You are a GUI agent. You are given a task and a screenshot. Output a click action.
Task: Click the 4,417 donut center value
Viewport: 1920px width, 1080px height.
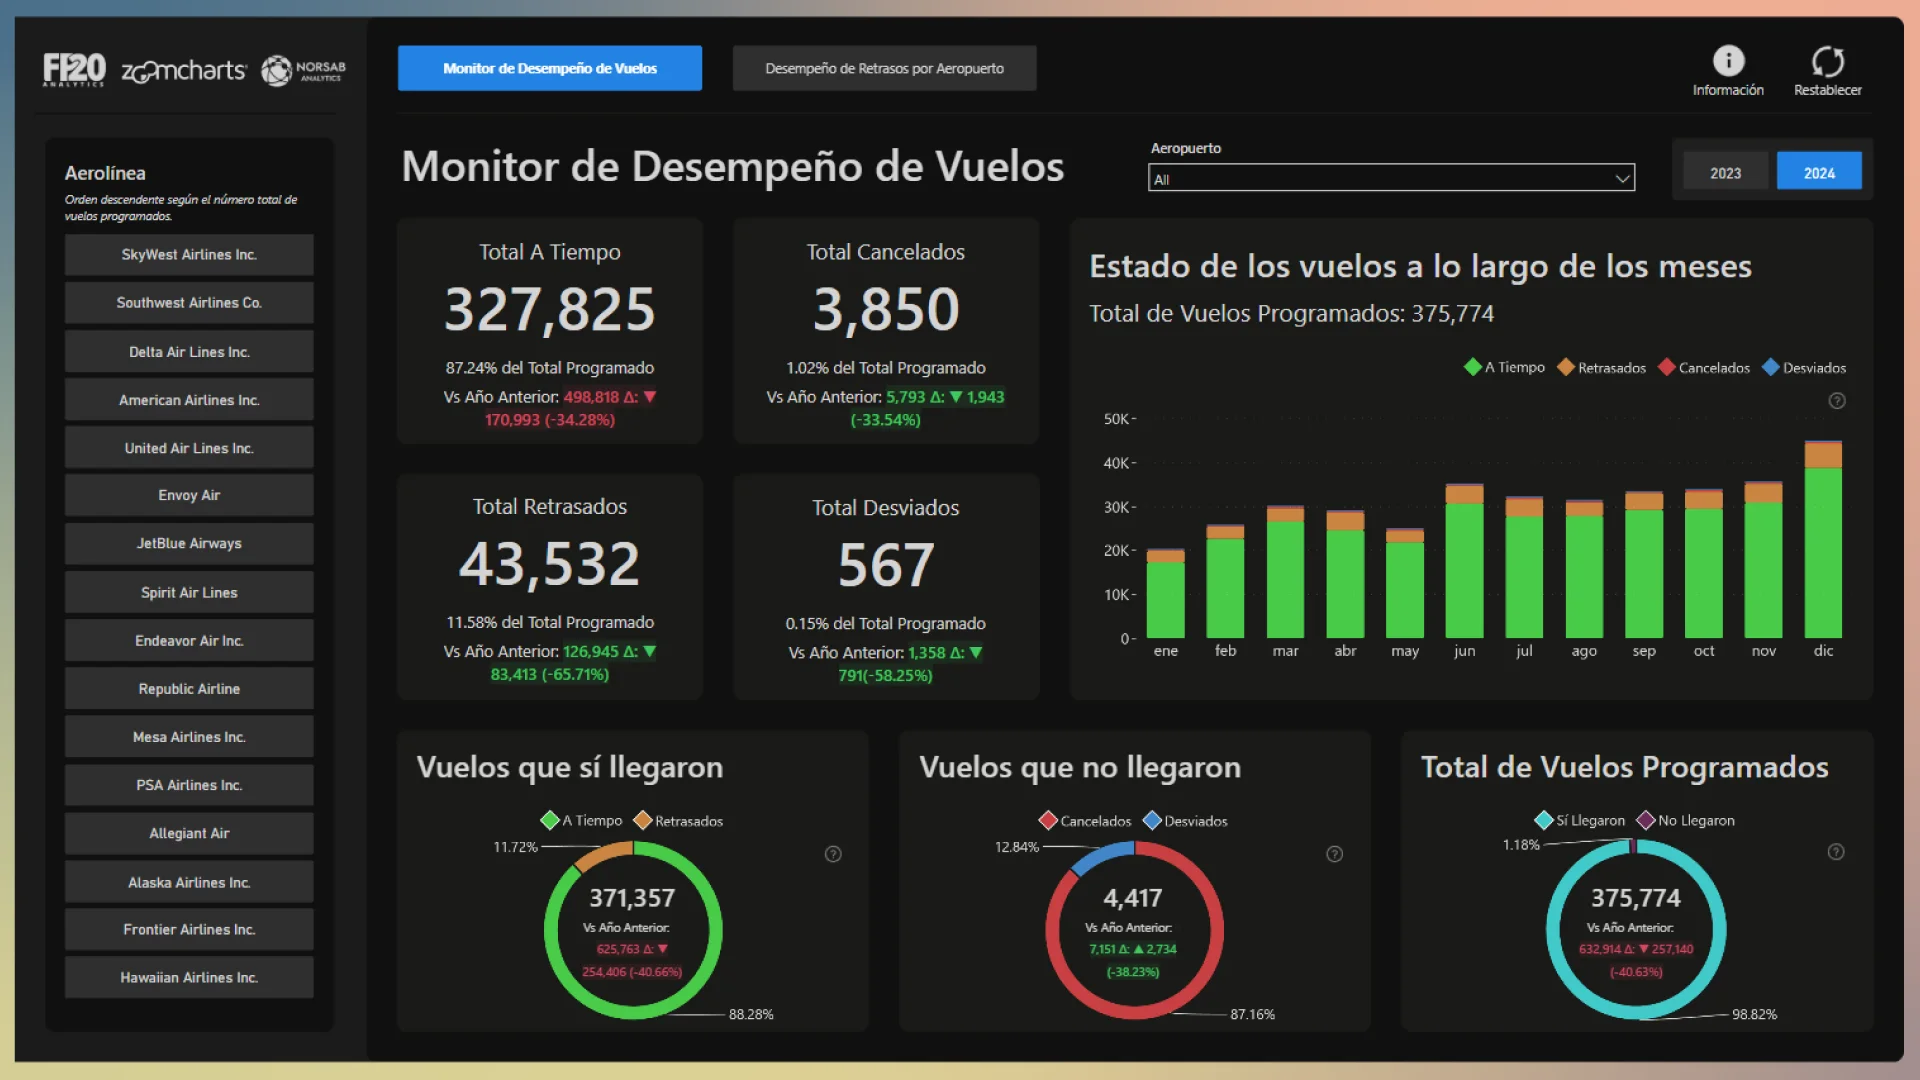[1133, 898]
